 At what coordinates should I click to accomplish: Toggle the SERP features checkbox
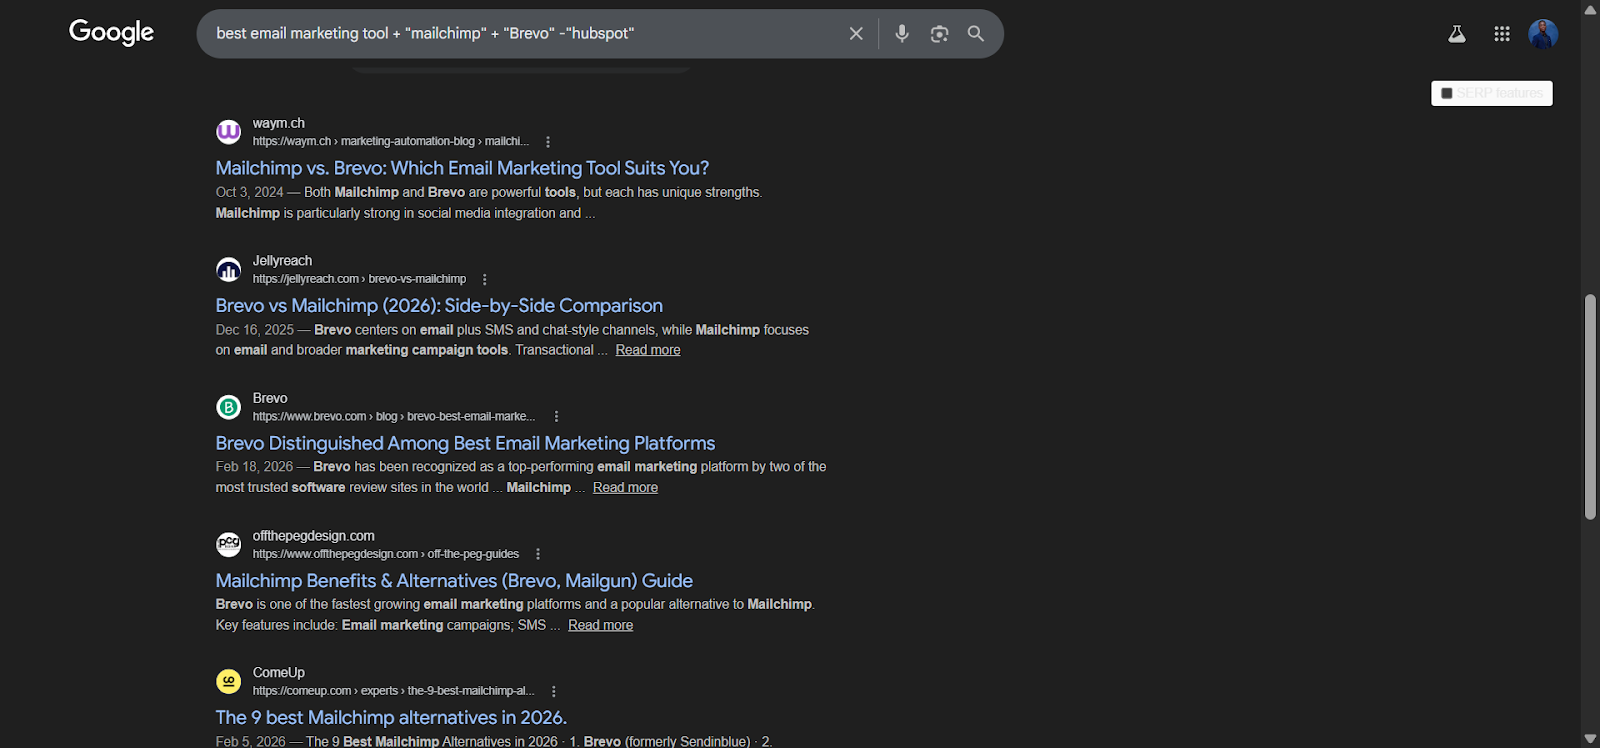(1447, 93)
